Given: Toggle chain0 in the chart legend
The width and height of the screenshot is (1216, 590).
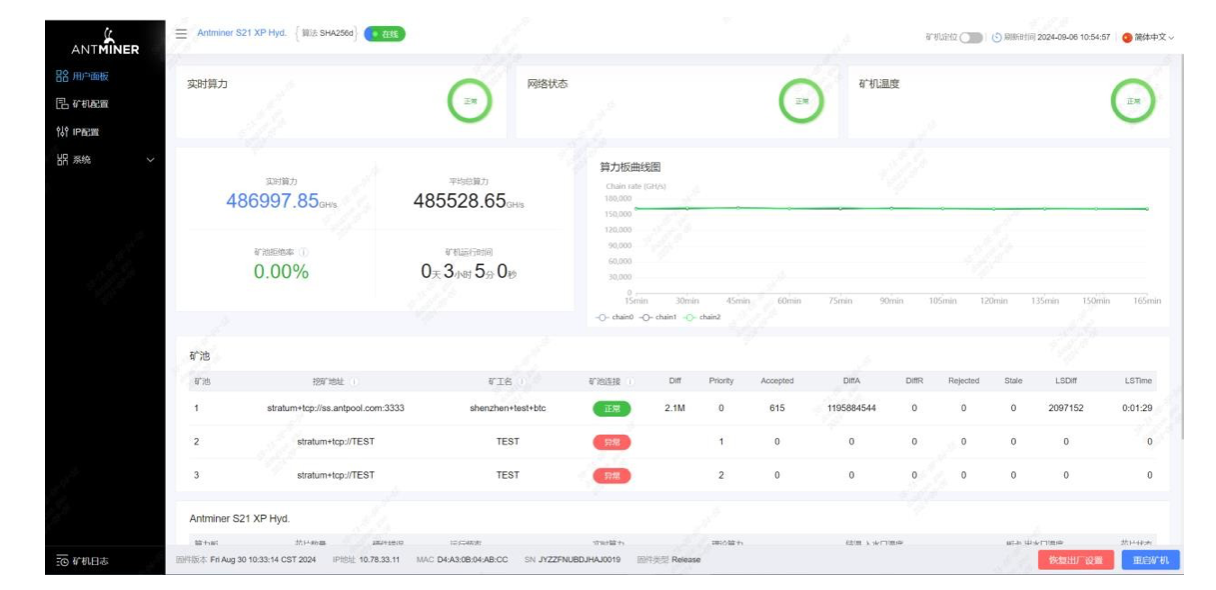Looking at the screenshot, I should point(615,317).
